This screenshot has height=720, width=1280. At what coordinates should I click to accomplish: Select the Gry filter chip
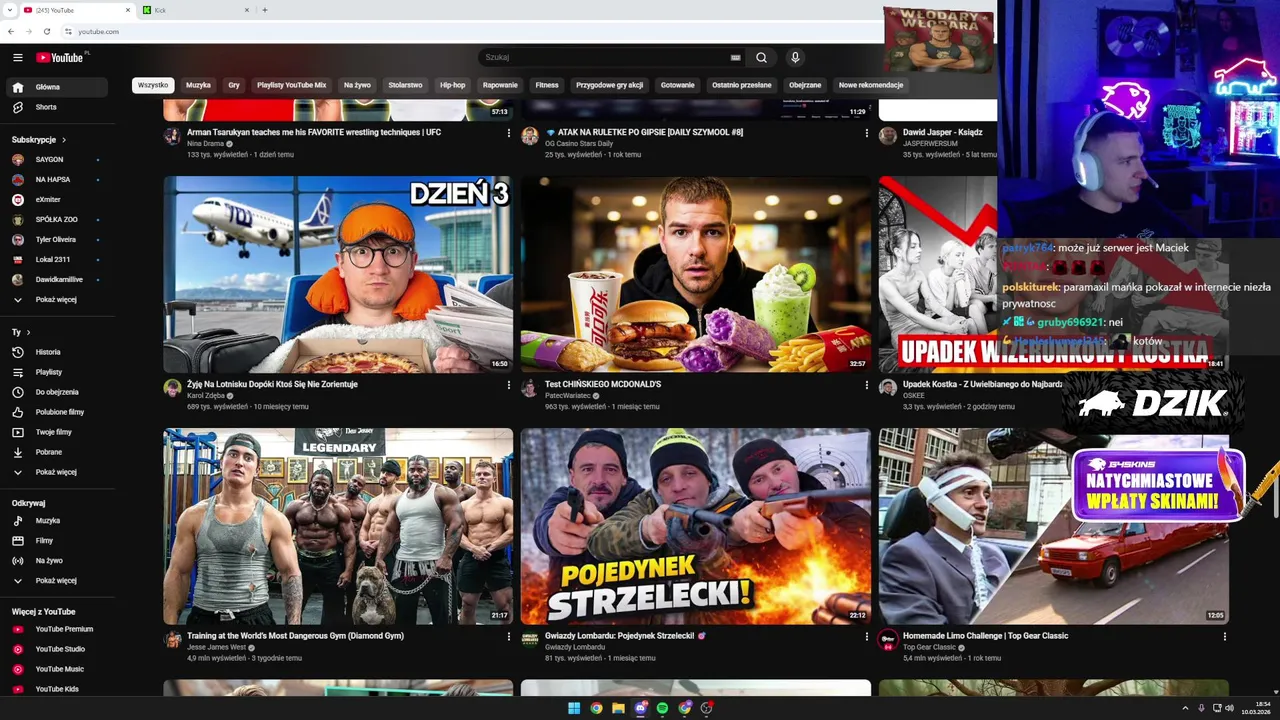pyautogui.click(x=234, y=85)
